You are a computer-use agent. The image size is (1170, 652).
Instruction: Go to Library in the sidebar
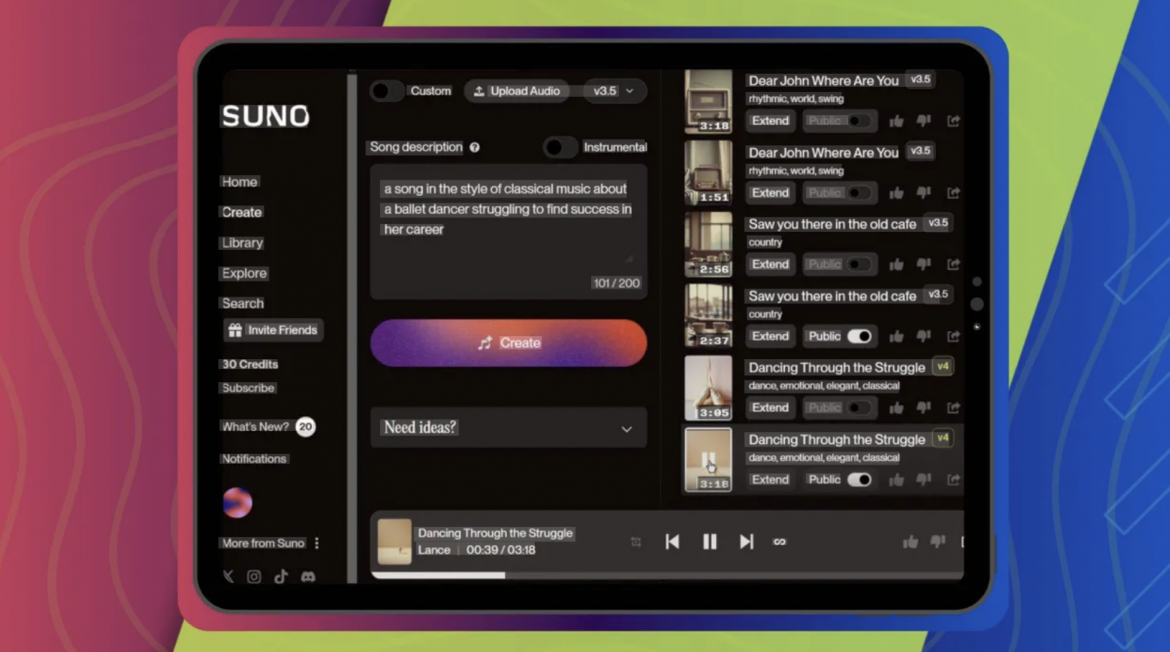(x=242, y=243)
